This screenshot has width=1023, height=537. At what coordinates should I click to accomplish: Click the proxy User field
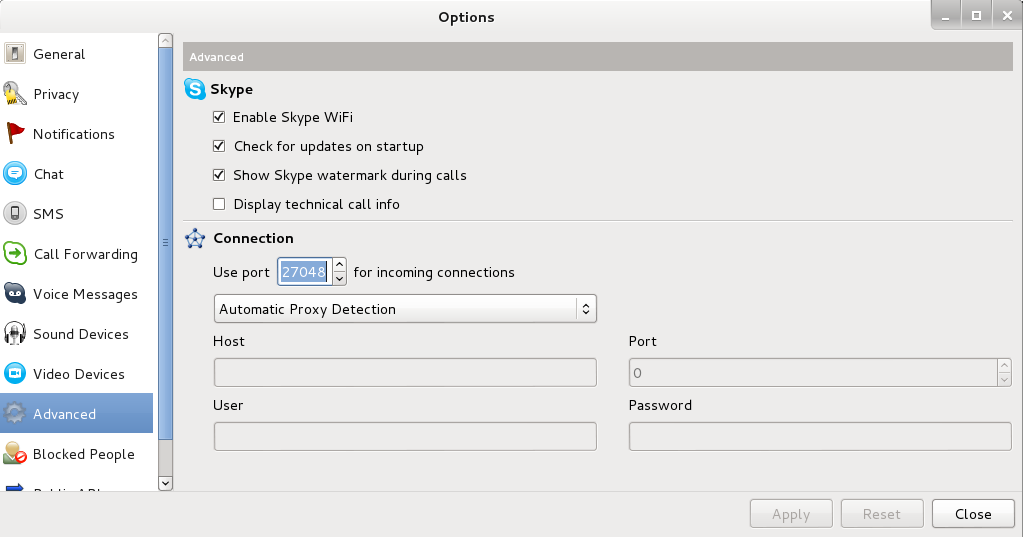coord(405,436)
